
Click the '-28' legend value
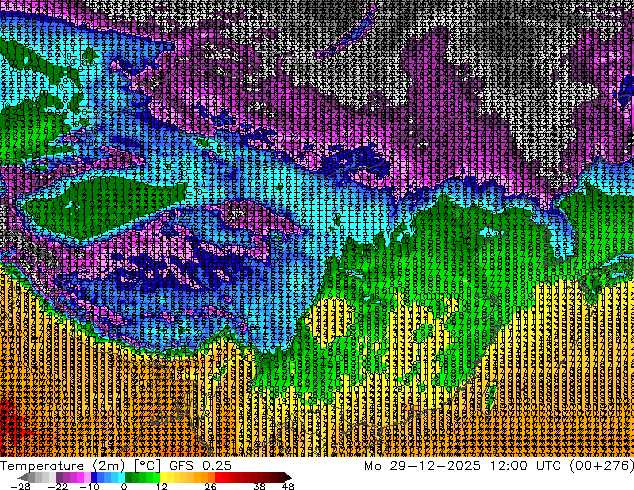tap(20, 486)
